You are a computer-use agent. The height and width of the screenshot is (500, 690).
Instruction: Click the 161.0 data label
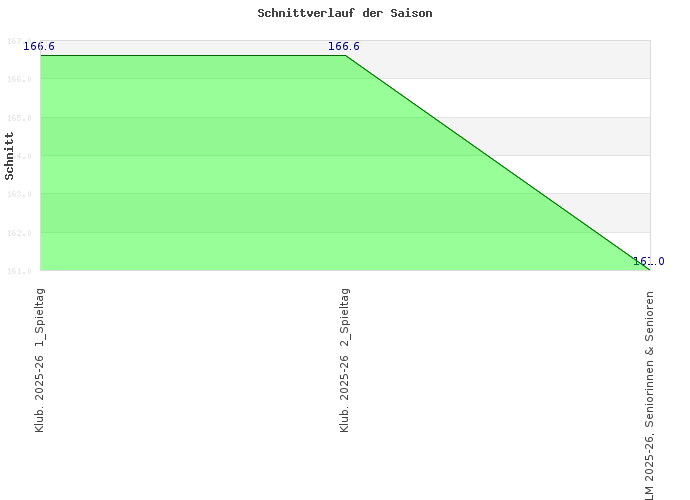[x=648, y=261]
